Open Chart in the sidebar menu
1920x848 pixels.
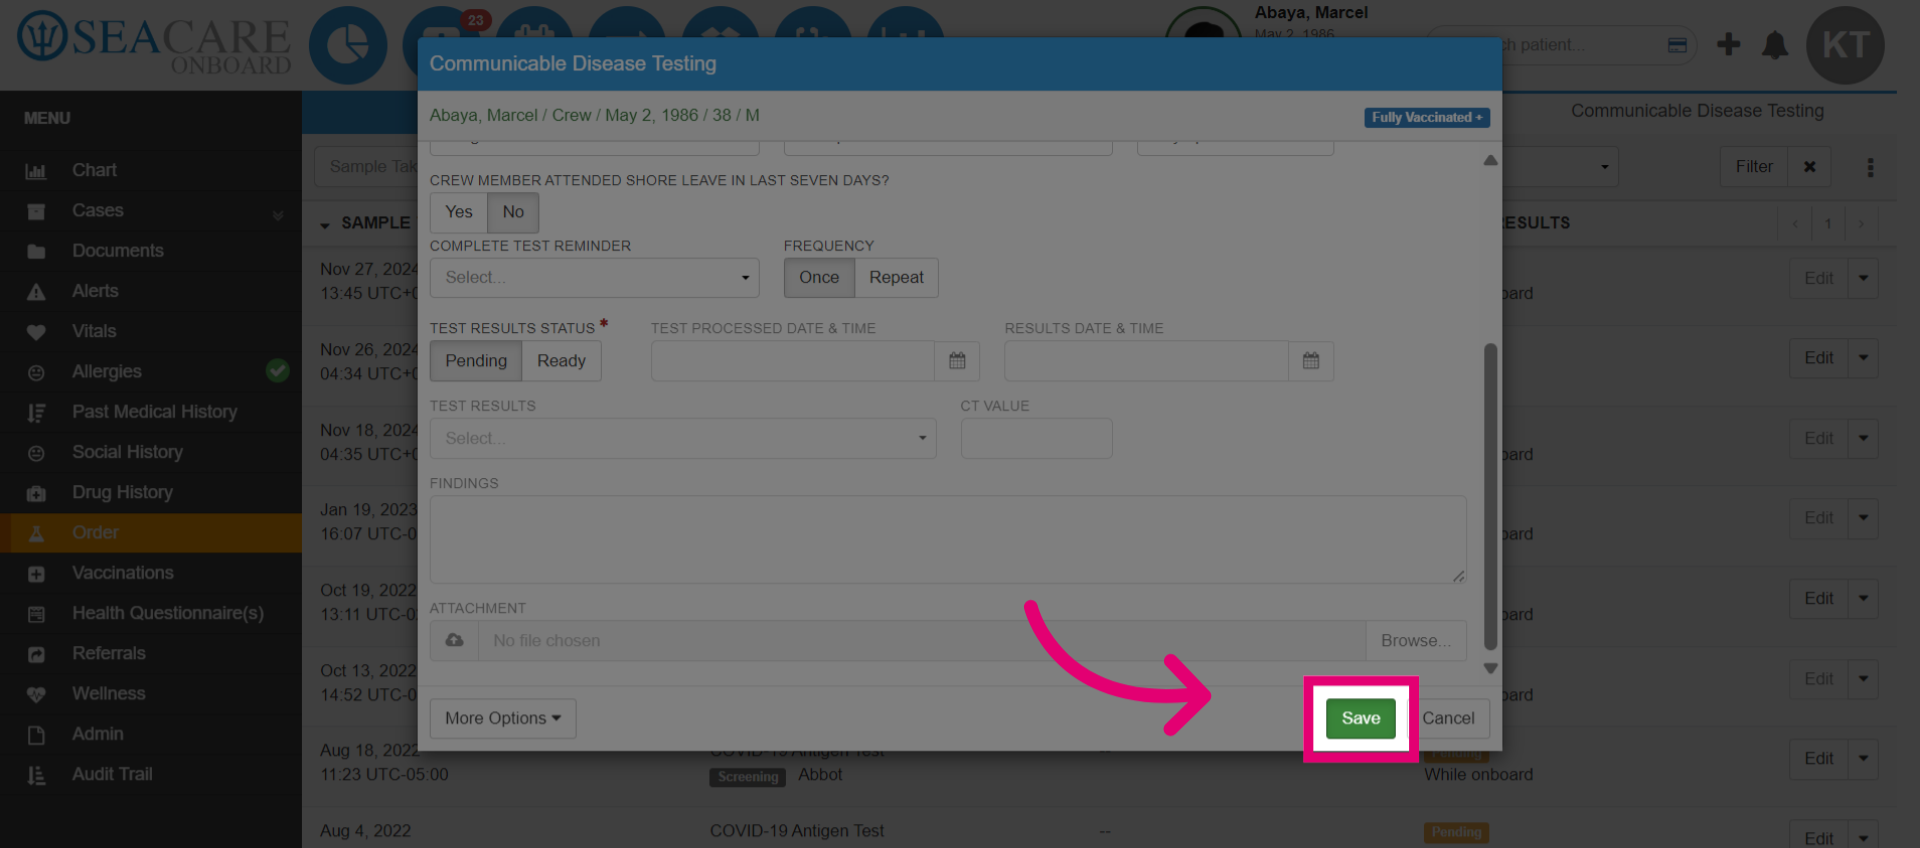coord(94,170)
